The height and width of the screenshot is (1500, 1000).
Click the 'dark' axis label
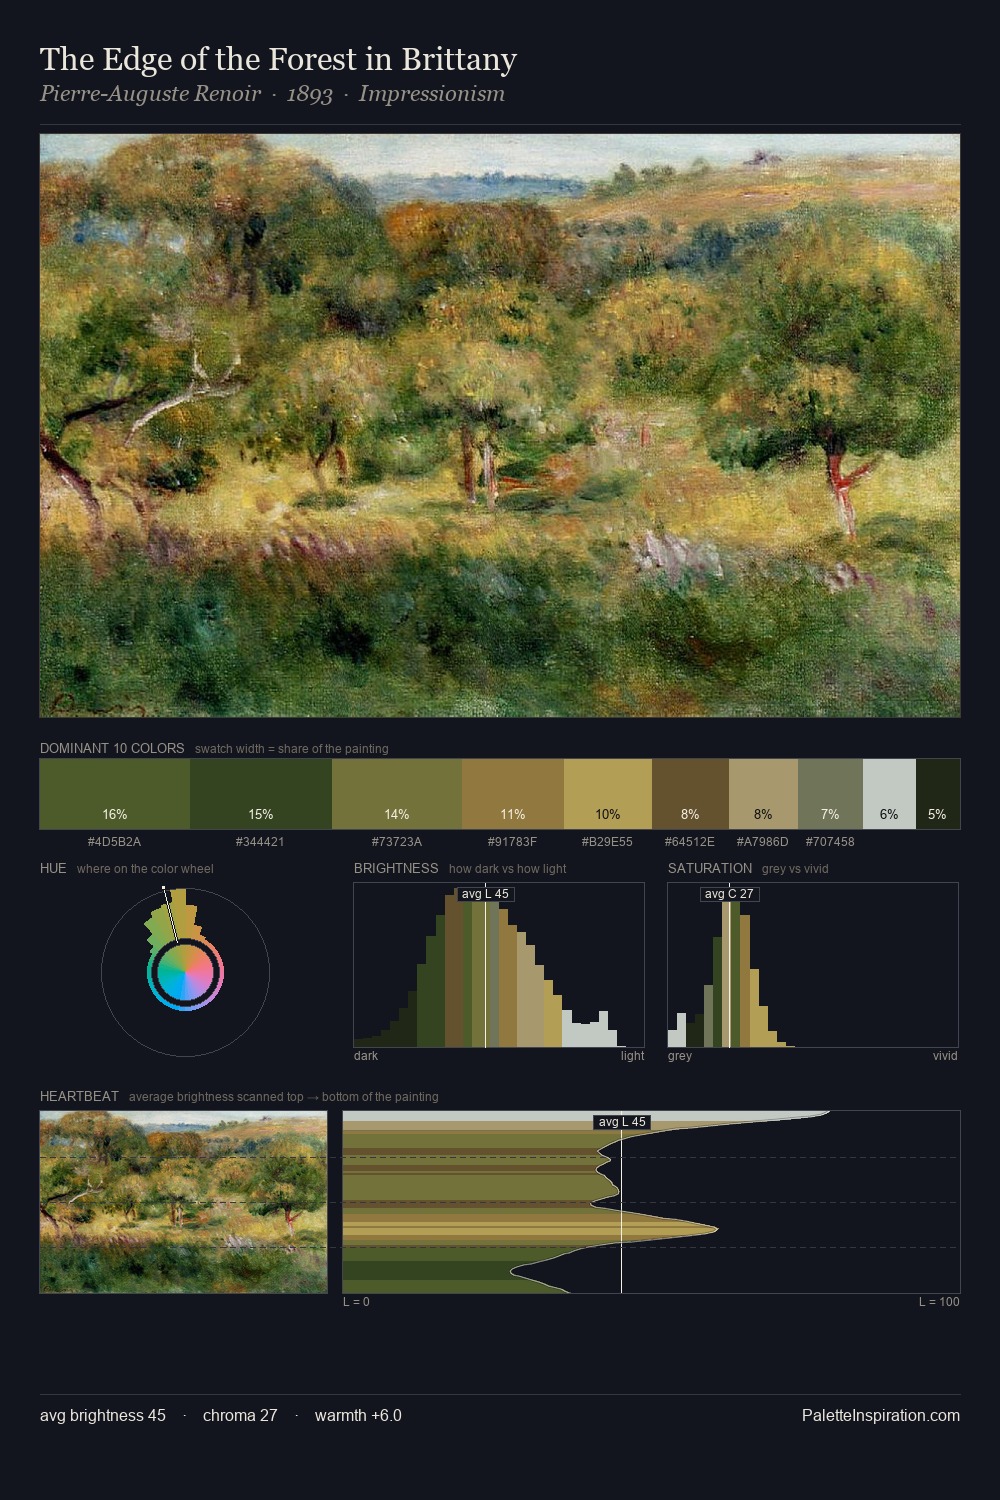pyautogui.click(x=366, y=1056)
